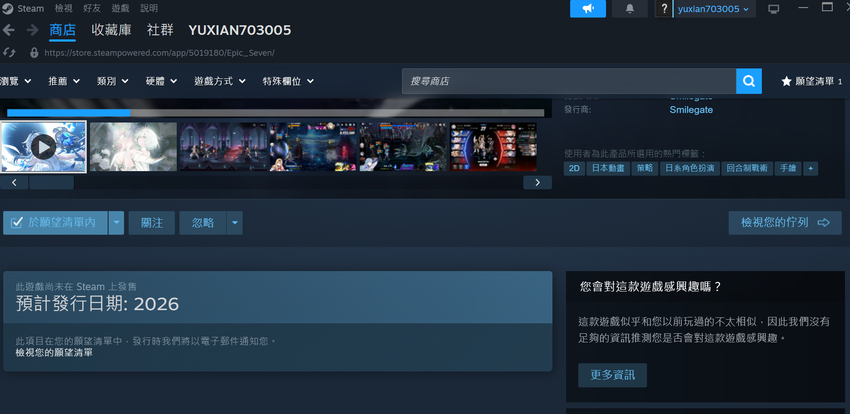This screenshot has height=414, width=850.
Task: Expand the yuxian703005 account dropdown
Action: pyautogui.click(x=714, y=9)
